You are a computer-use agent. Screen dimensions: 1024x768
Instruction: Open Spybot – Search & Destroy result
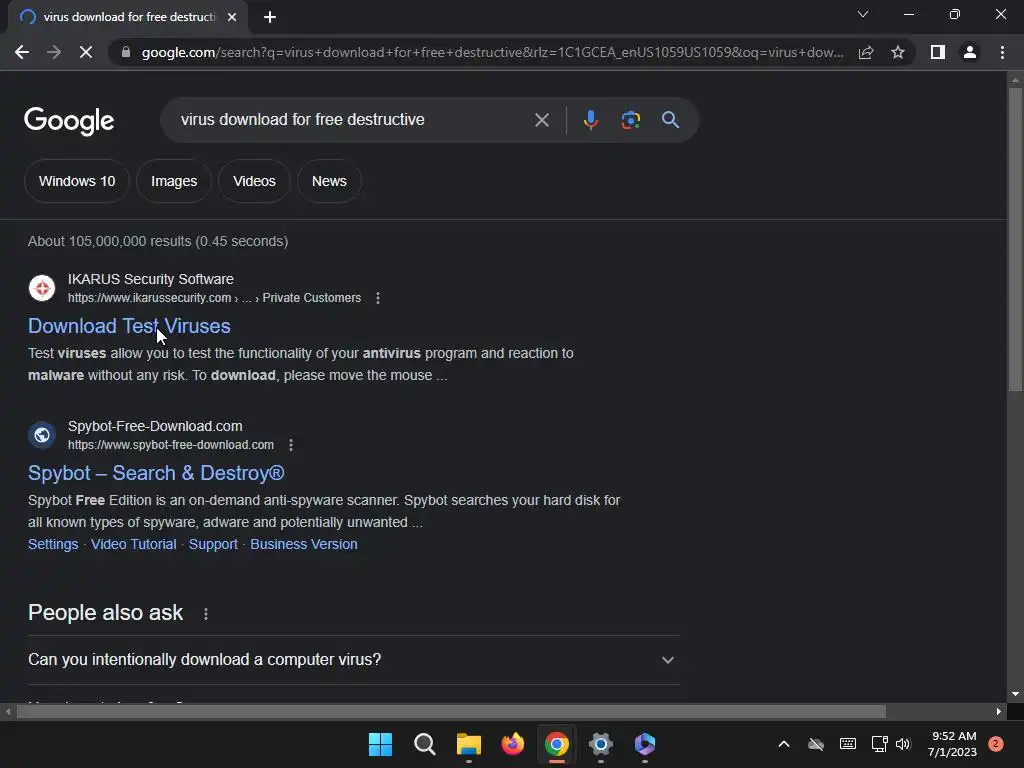click(x=156, y=473)
